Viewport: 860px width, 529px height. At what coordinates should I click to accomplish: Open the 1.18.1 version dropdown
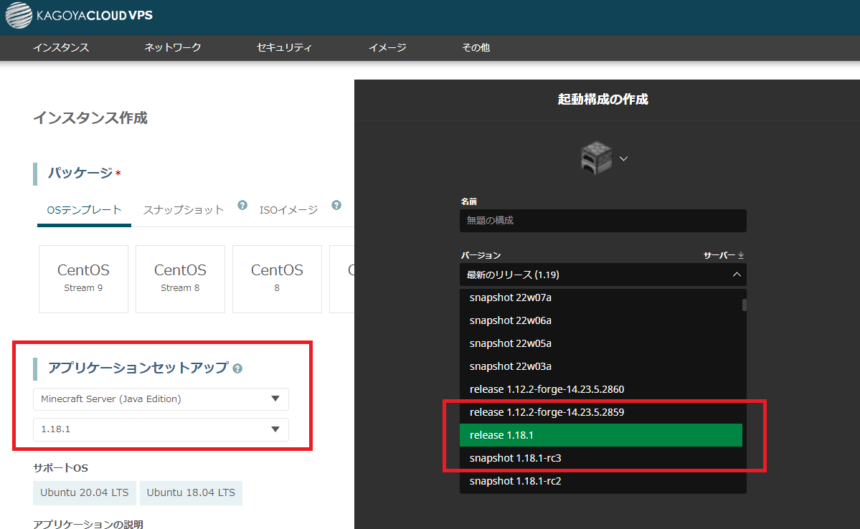[x=161, y=429]
